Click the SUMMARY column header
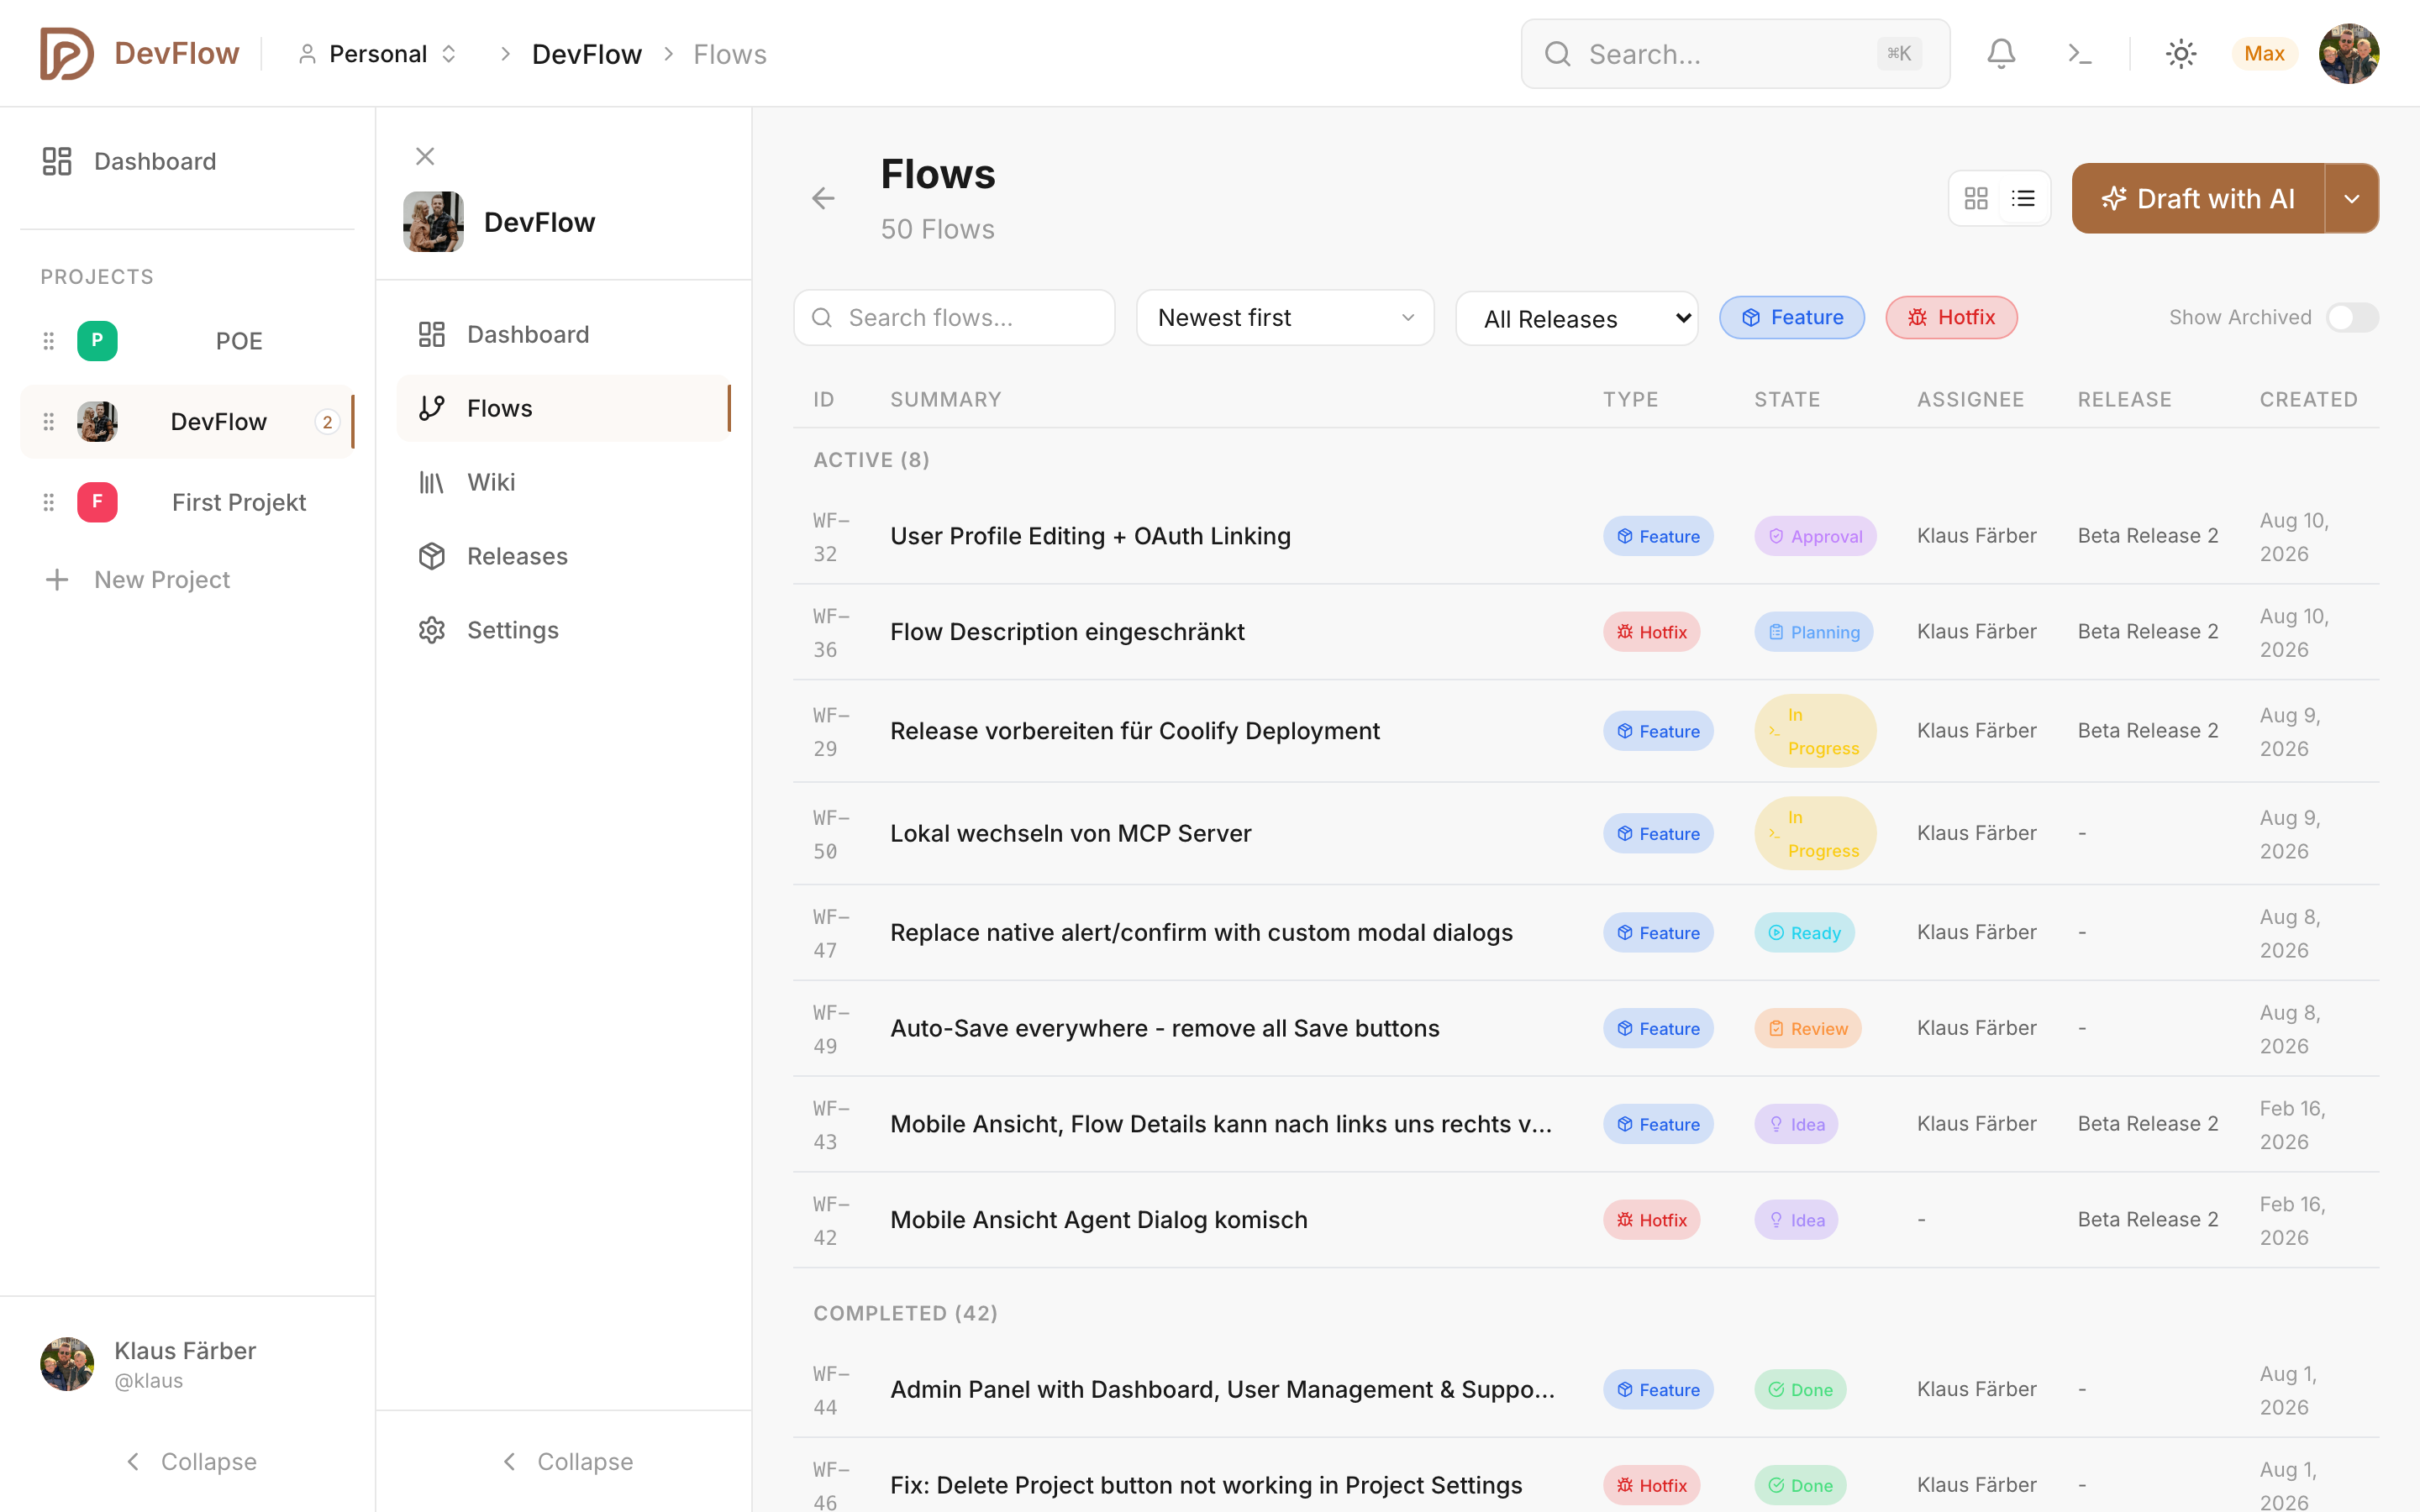This screenshot has height=1512, width=2420. (946, 400)
